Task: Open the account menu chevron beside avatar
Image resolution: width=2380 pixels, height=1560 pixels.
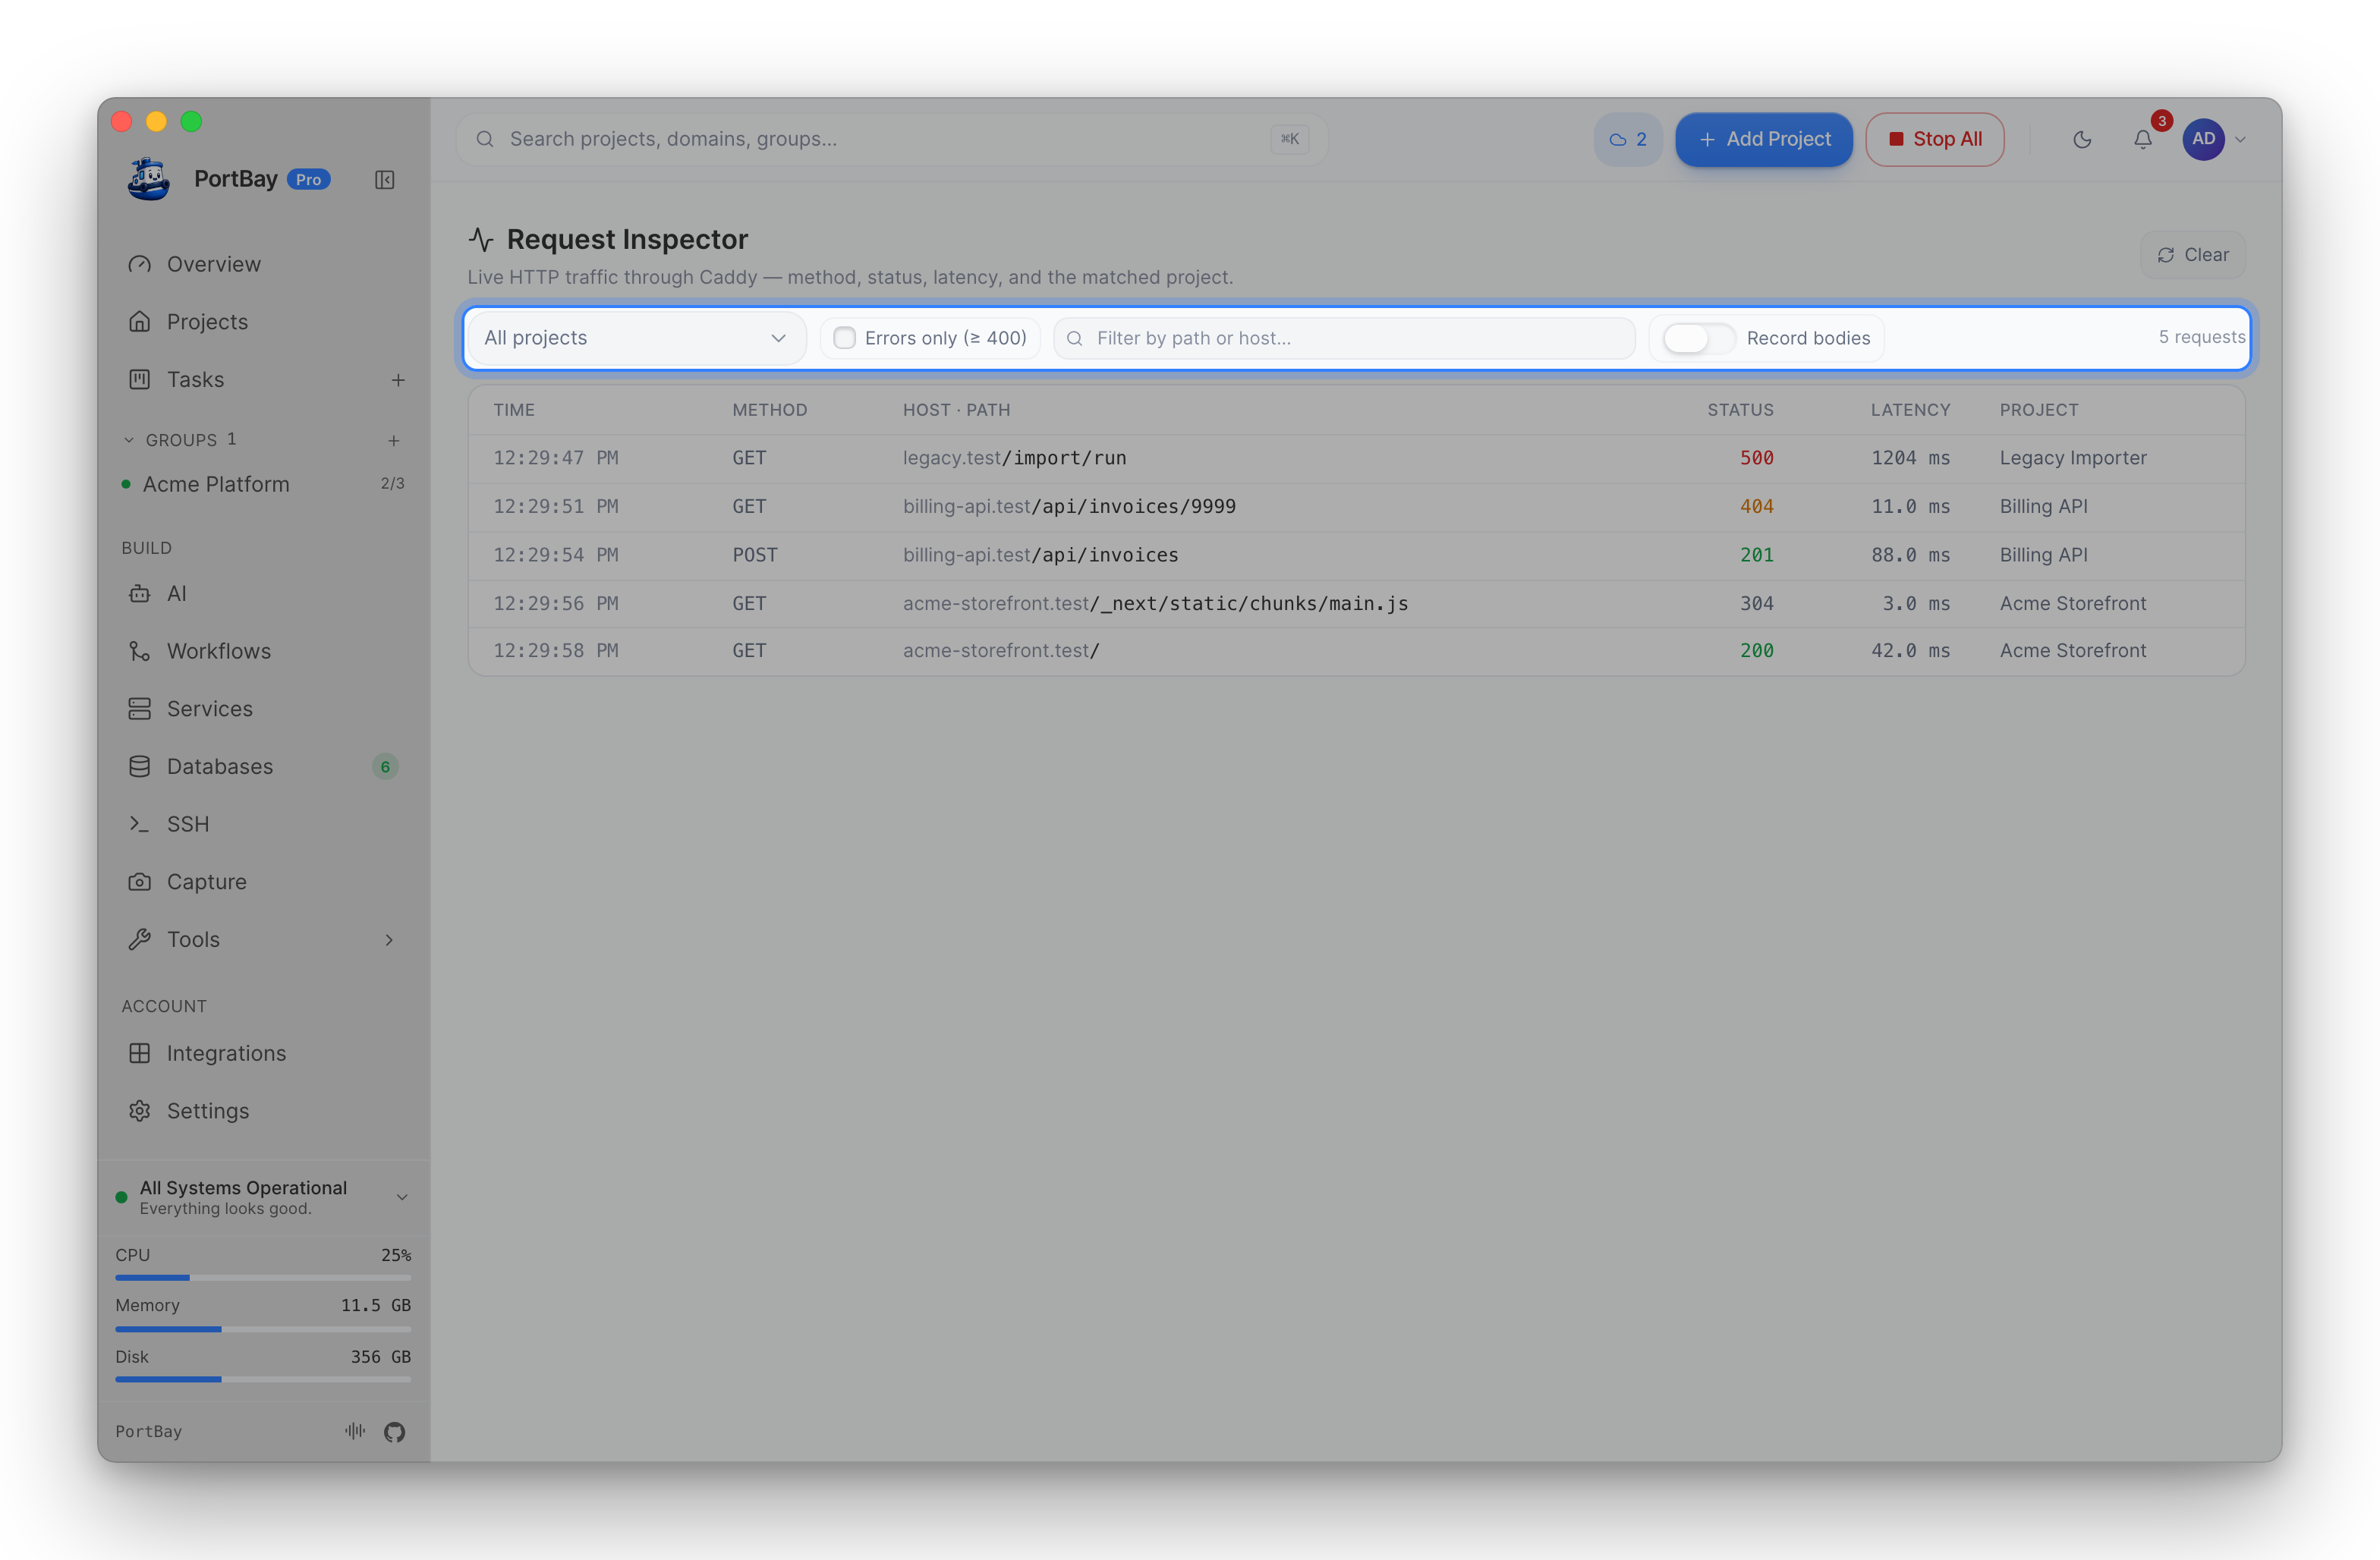Action: pyautogui.click(x=2241, y=140)
